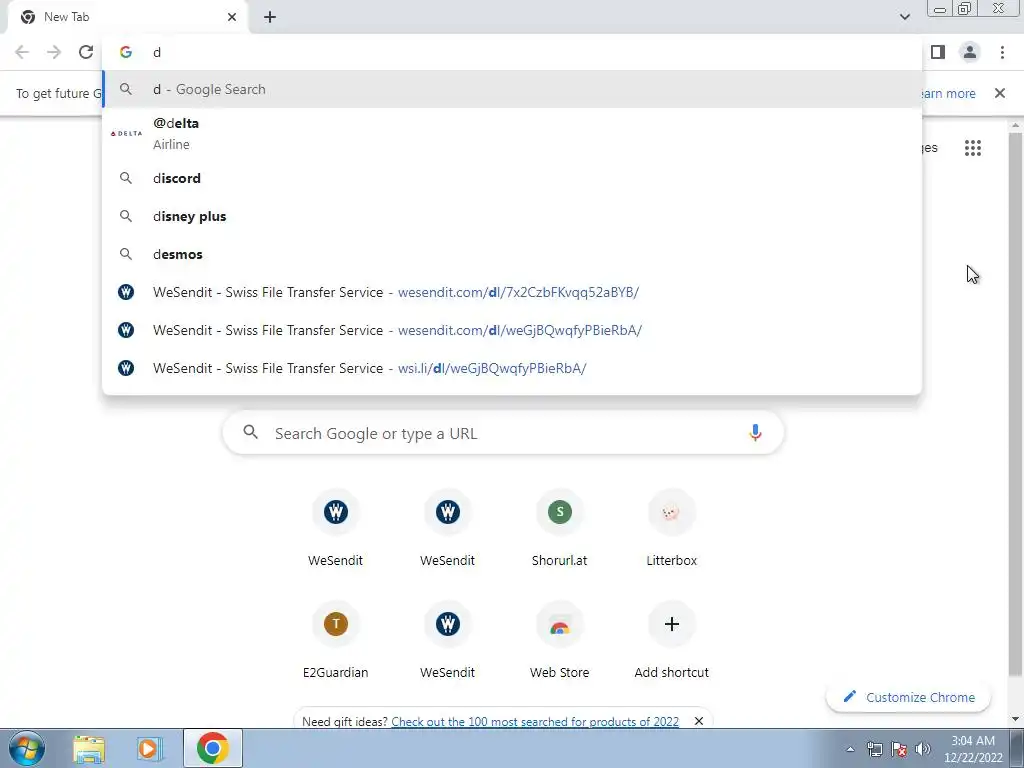This screenshot has height=768, width=1024.
Task: Click the Chrome taskbar icon
Action: pos(213,748)
